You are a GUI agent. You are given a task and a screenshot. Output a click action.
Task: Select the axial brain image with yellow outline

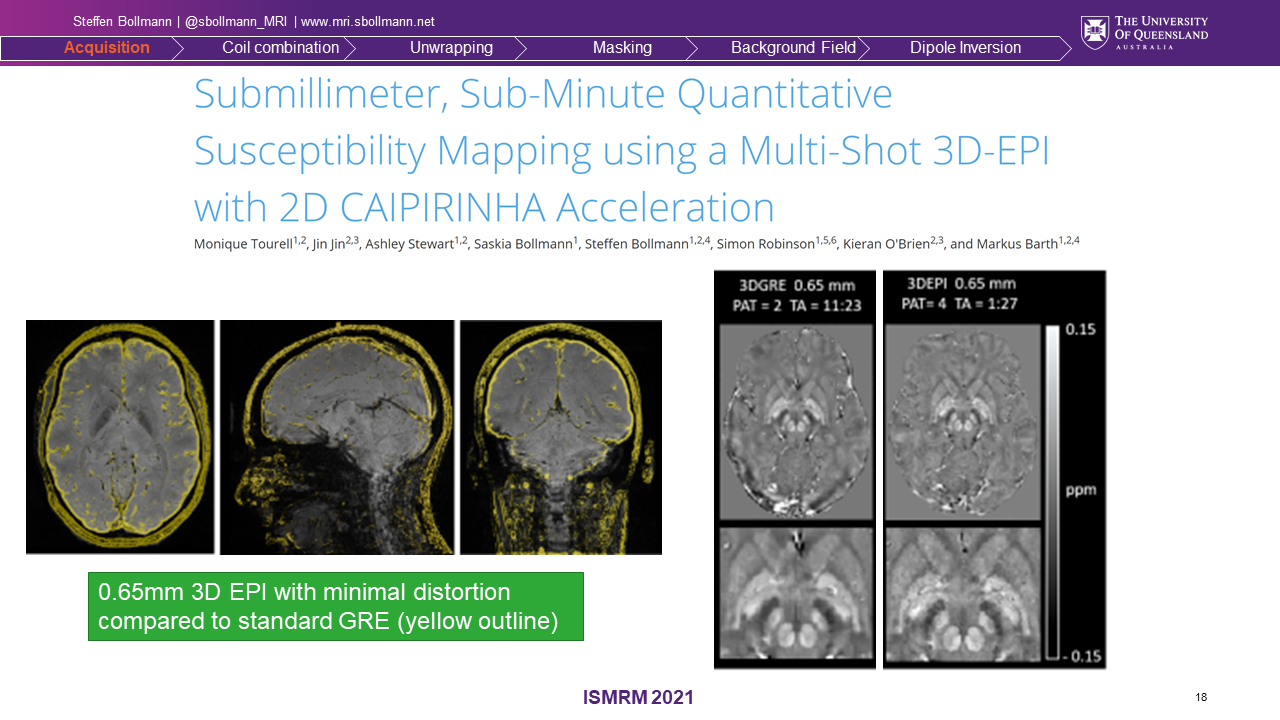click(120, 436)
